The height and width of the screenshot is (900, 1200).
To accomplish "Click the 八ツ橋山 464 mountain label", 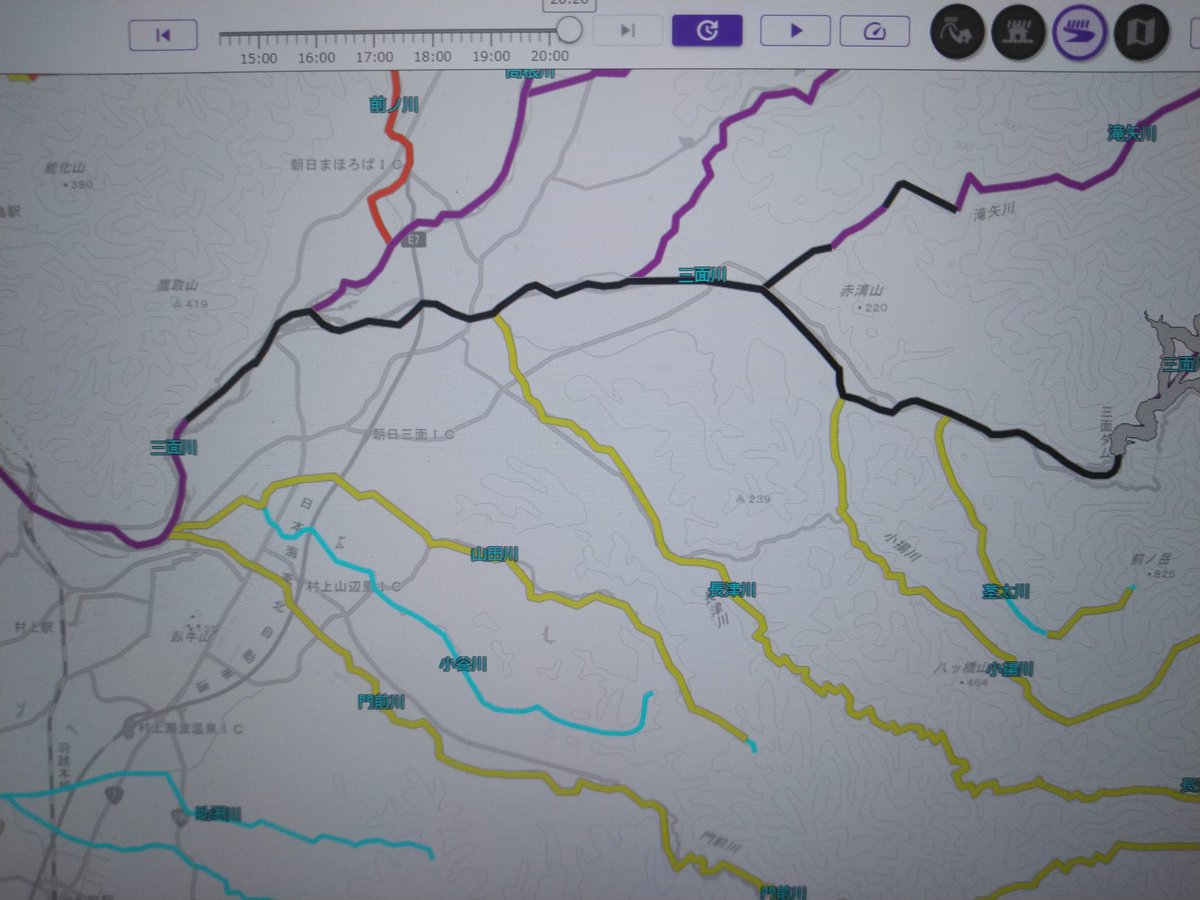I will (960, 674).
